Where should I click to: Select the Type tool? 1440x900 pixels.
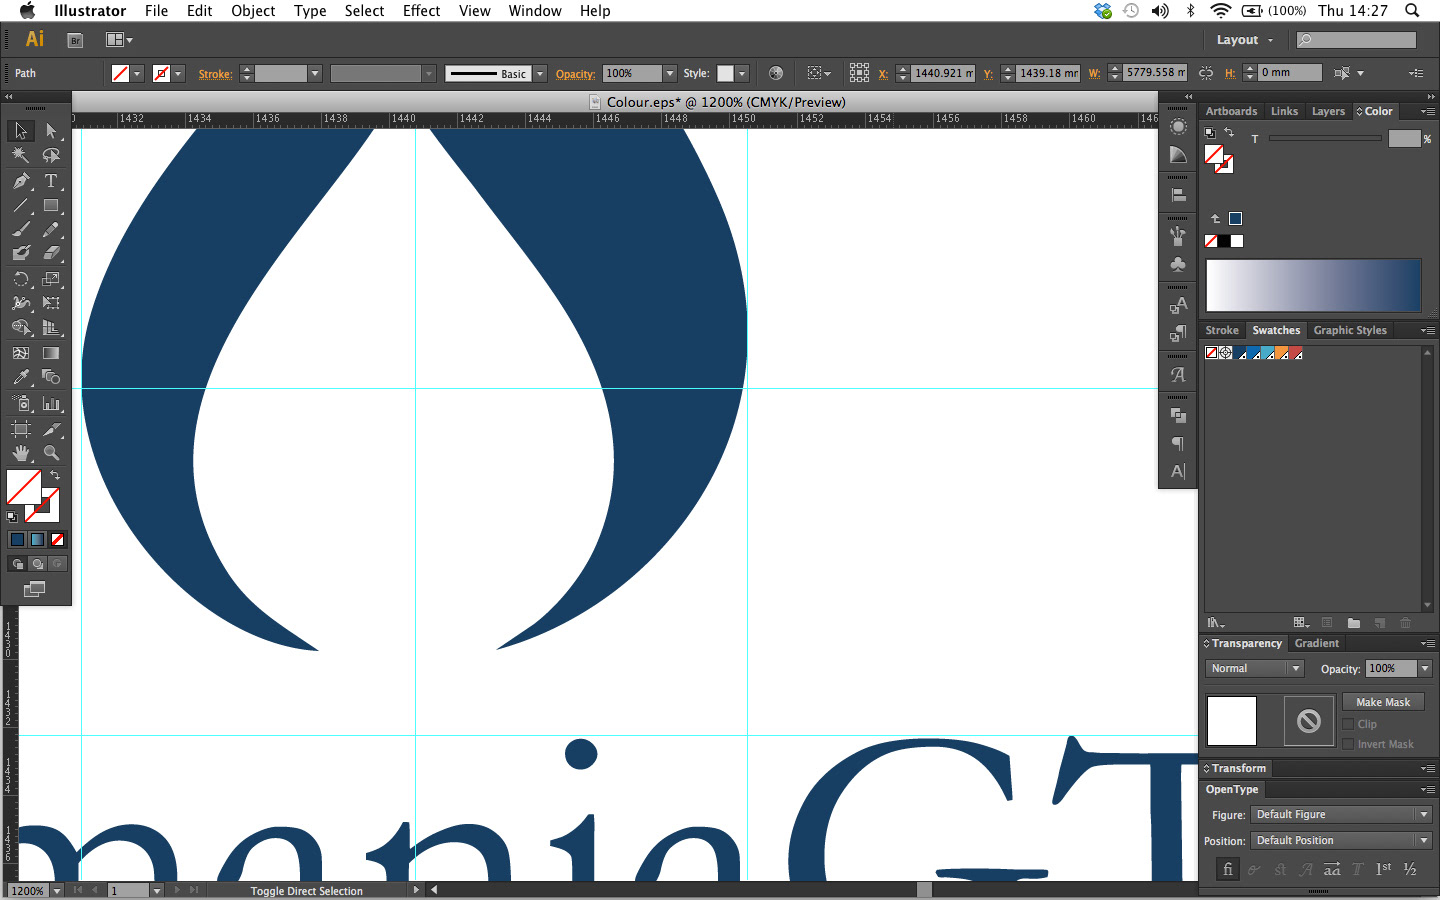pos(51,181)
